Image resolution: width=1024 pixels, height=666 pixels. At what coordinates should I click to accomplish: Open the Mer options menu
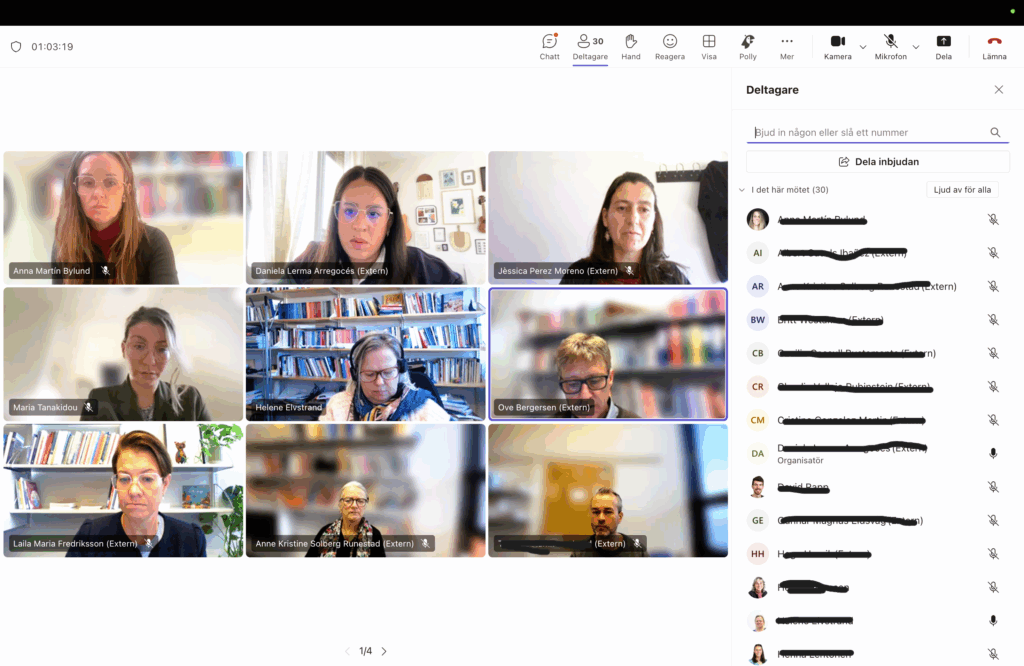point(786,46)
